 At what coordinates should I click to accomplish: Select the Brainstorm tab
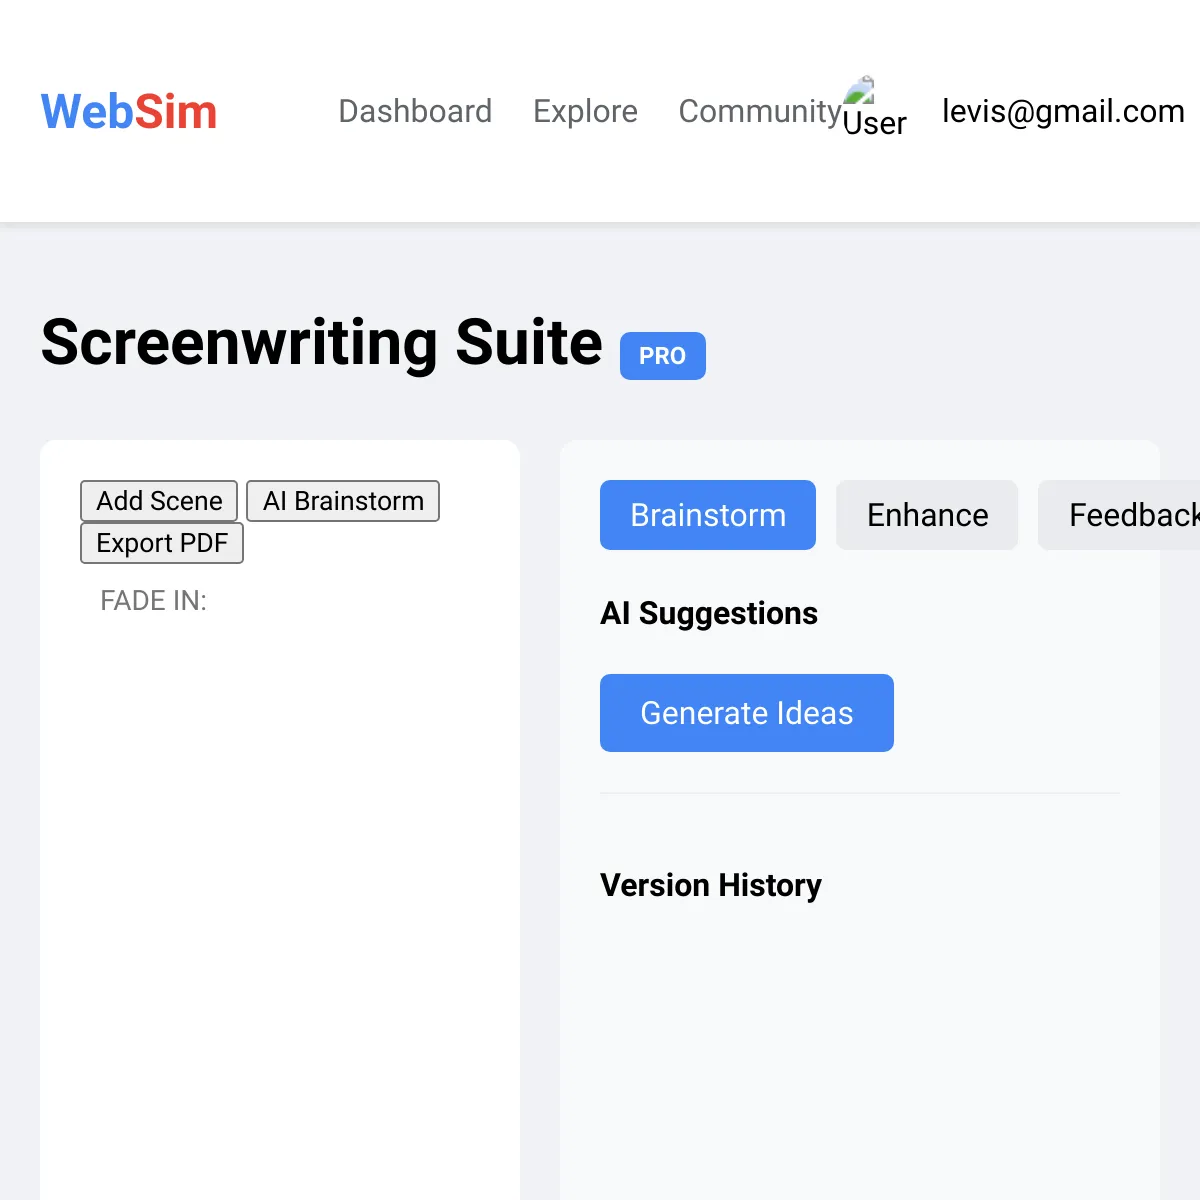[x=708, y=515]
